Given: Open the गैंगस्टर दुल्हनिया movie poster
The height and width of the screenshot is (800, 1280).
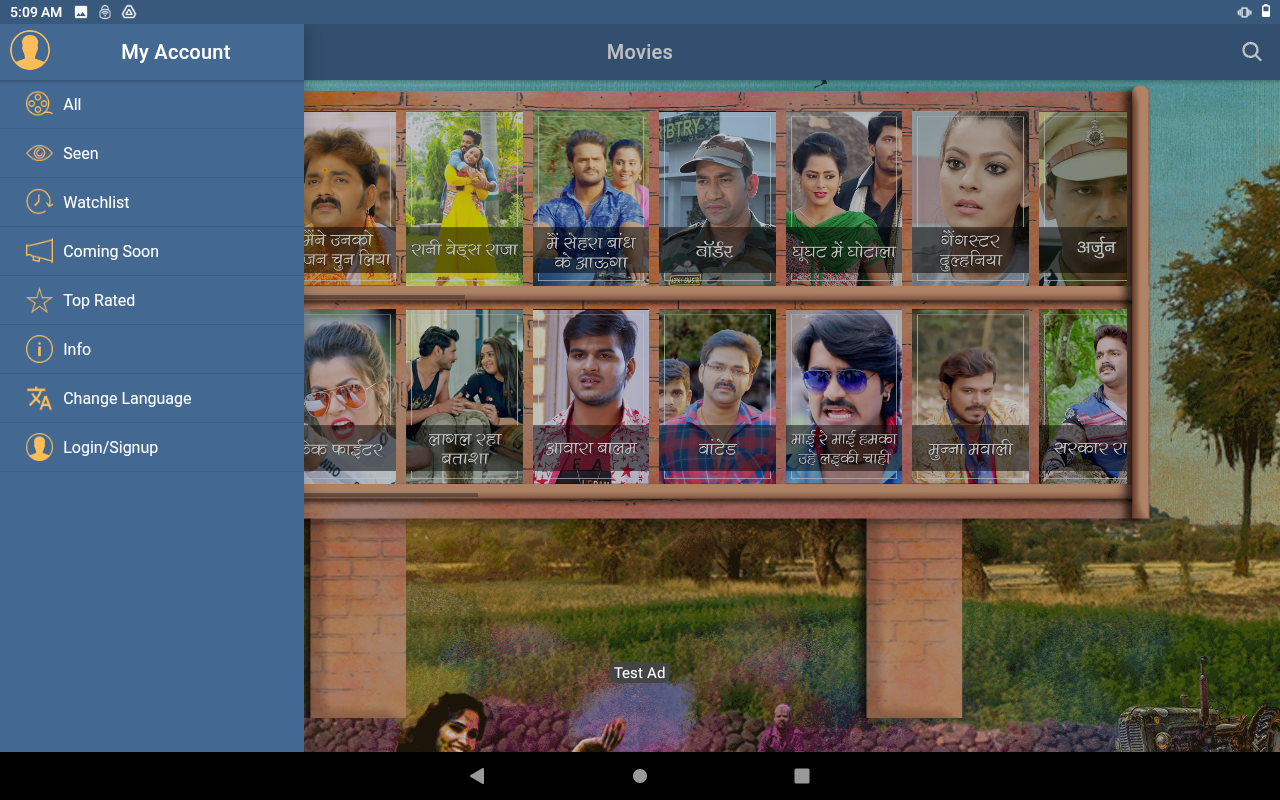Looking at the screenshot, I should (970, 198).
